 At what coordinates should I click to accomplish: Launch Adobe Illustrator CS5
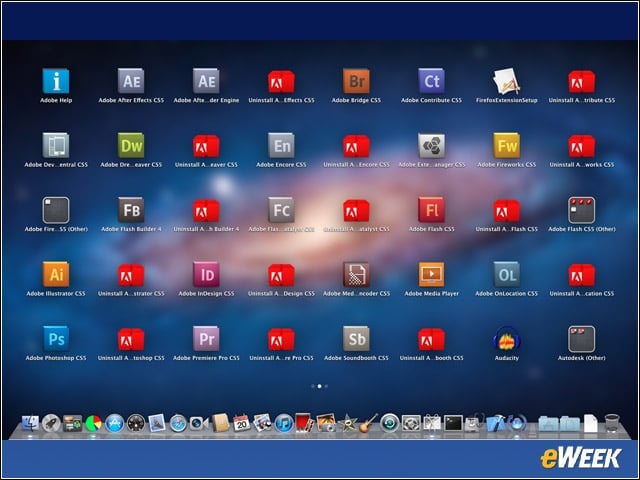click(56, 274)
